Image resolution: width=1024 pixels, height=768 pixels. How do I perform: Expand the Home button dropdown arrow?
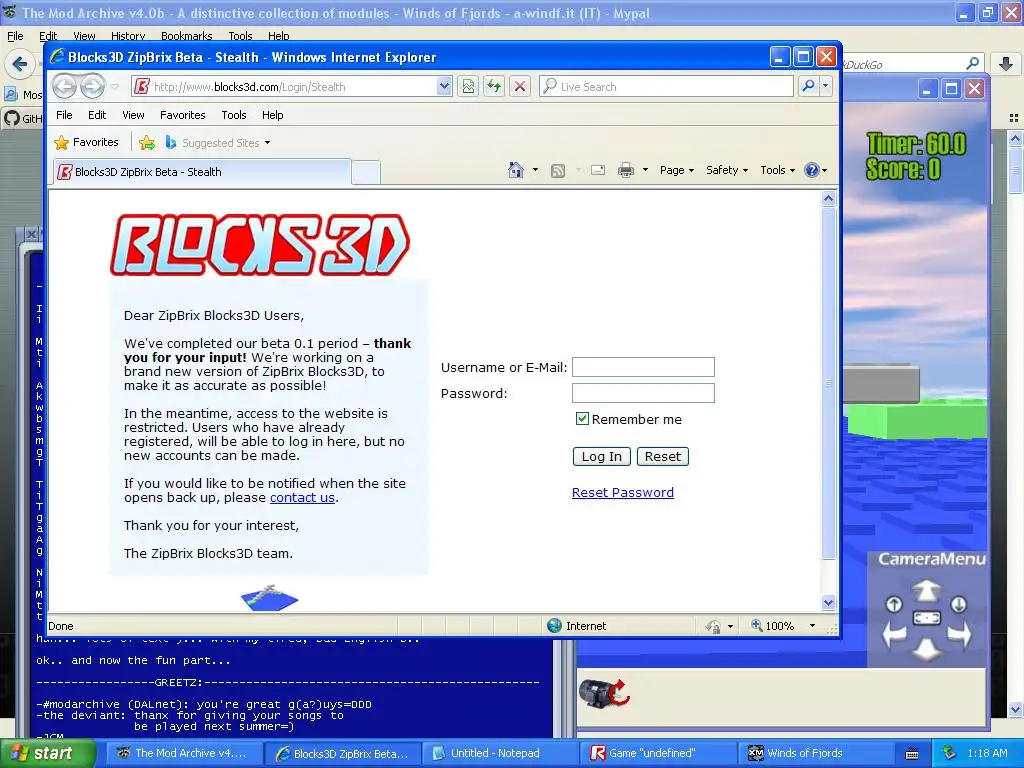point(536,170)
